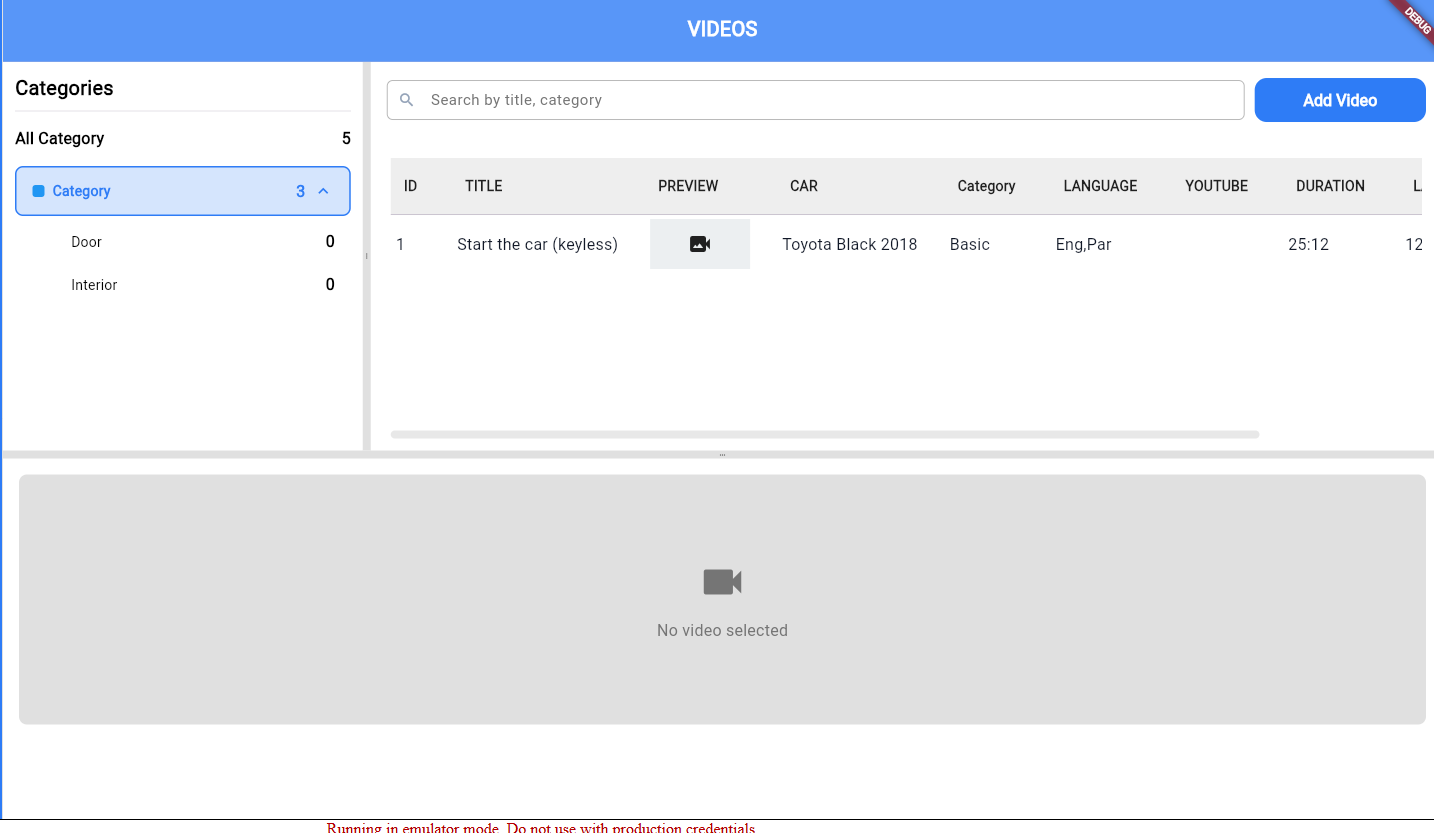Click the video camera preview icon in row 1

[x=700, y=244]
